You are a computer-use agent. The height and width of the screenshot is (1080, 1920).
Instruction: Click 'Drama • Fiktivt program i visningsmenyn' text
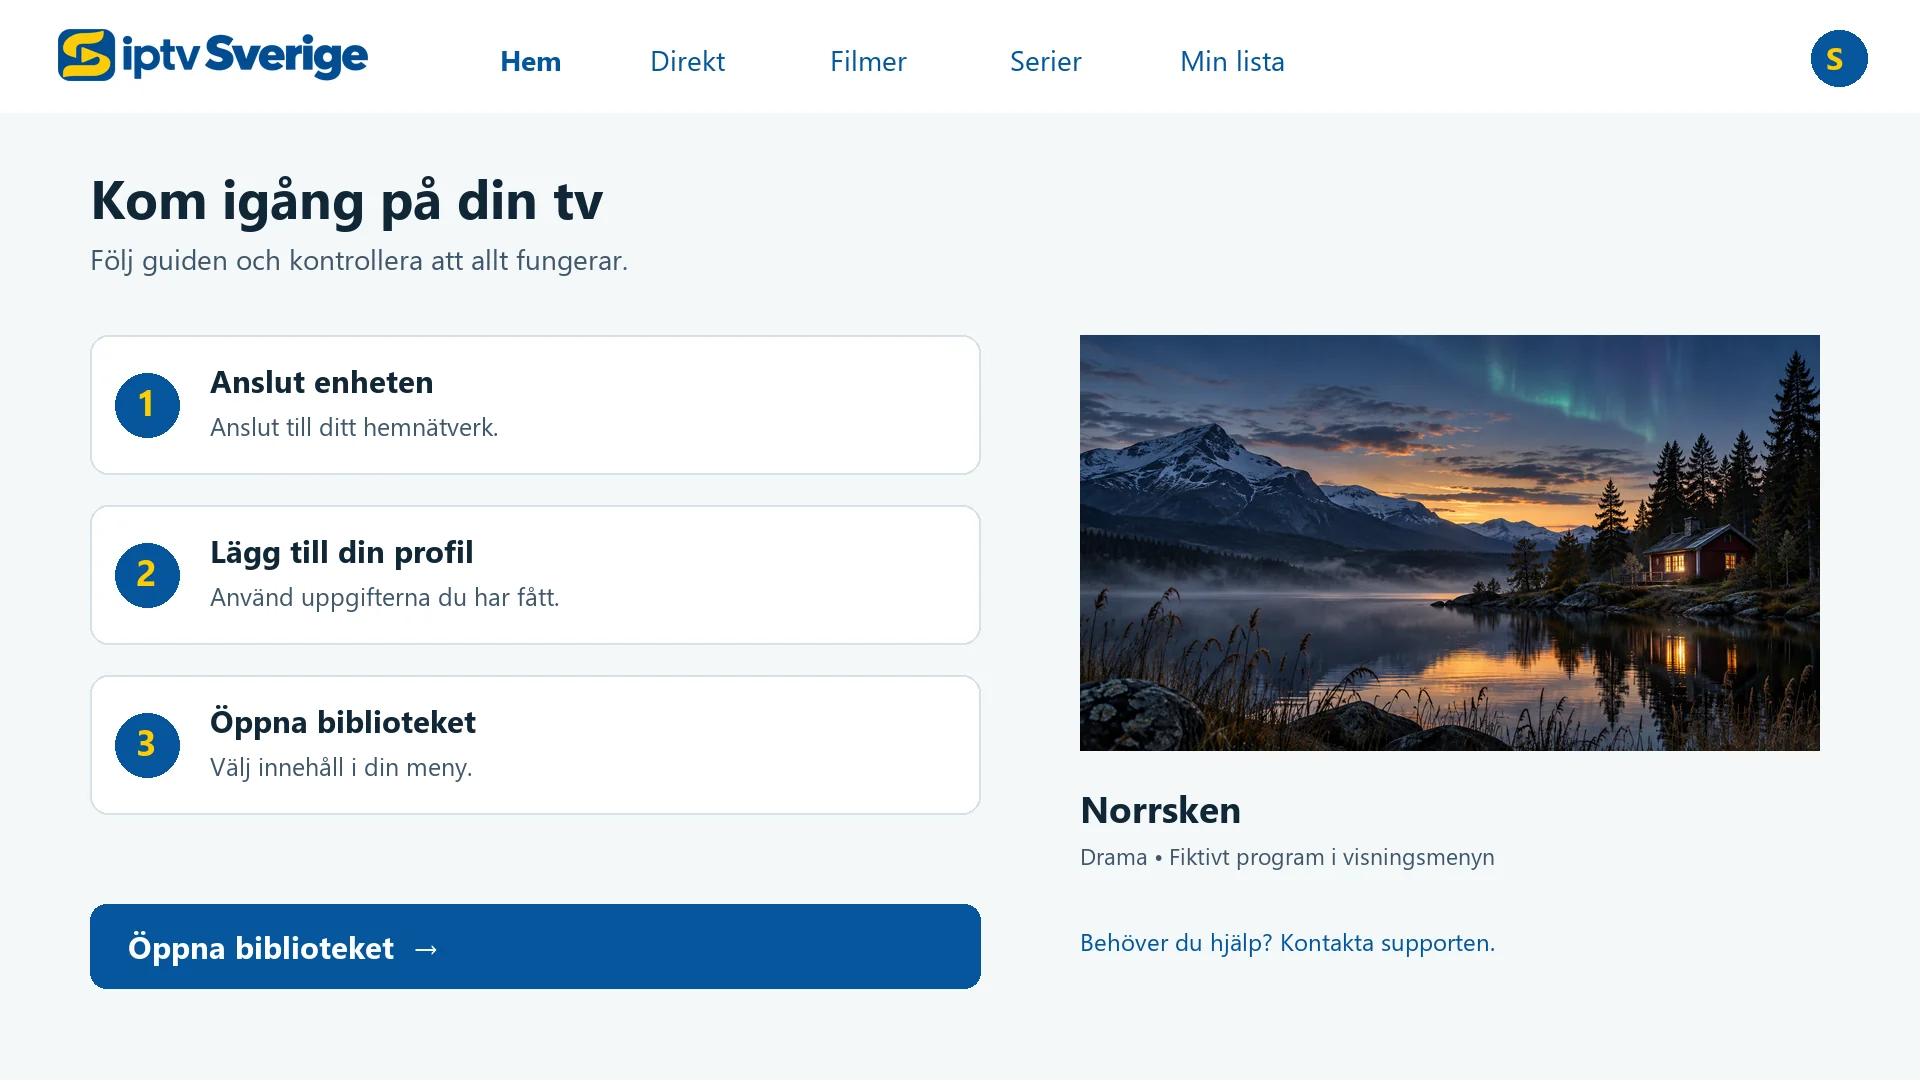pyautogui.click(x=1287, y=857)
